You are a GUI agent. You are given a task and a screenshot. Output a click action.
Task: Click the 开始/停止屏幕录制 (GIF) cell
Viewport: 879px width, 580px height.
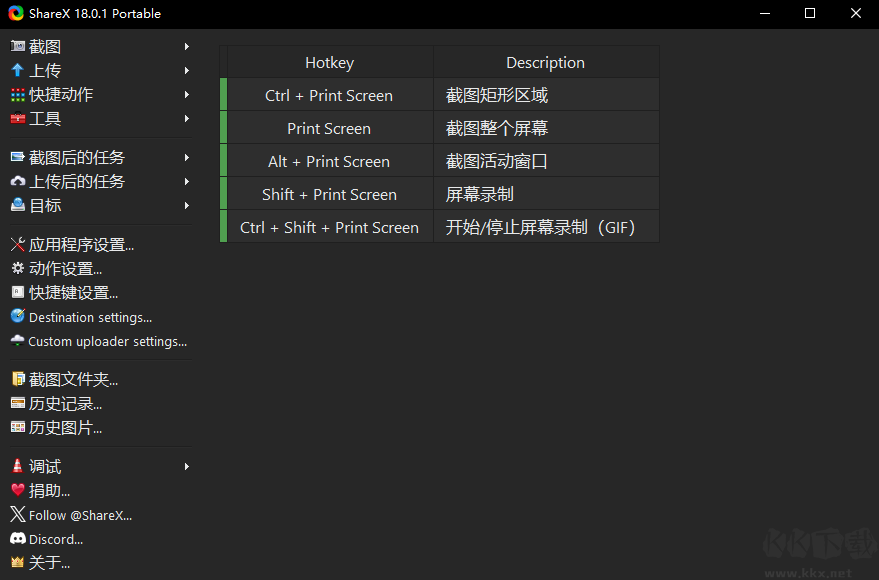click(x=546, y=227)
